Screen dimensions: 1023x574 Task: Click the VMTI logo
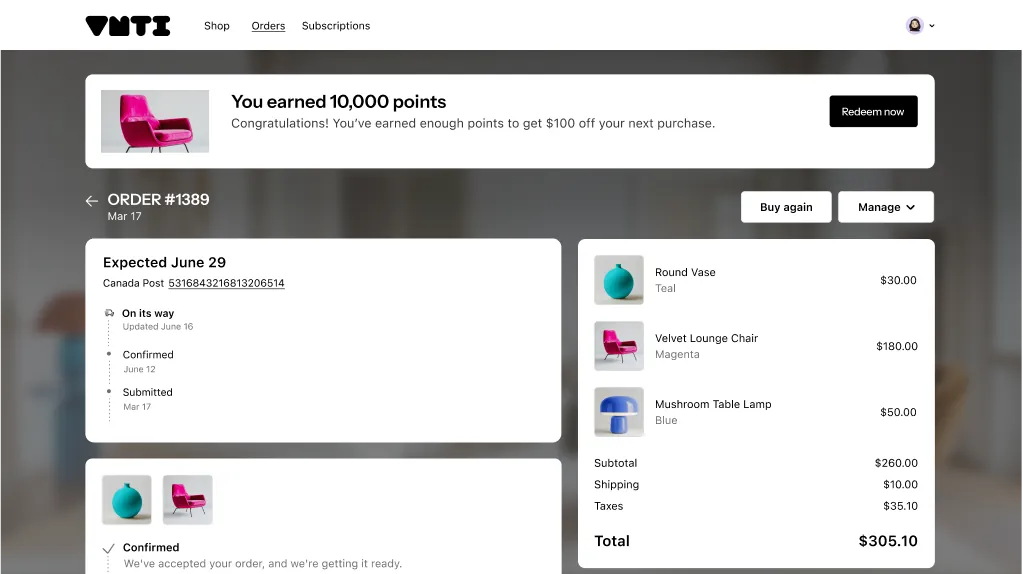(128, 26)
